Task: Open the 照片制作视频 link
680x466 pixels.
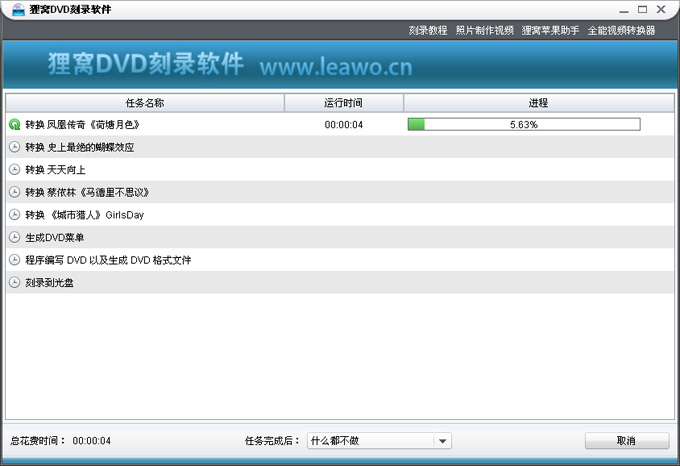Action: pos(484,30)
